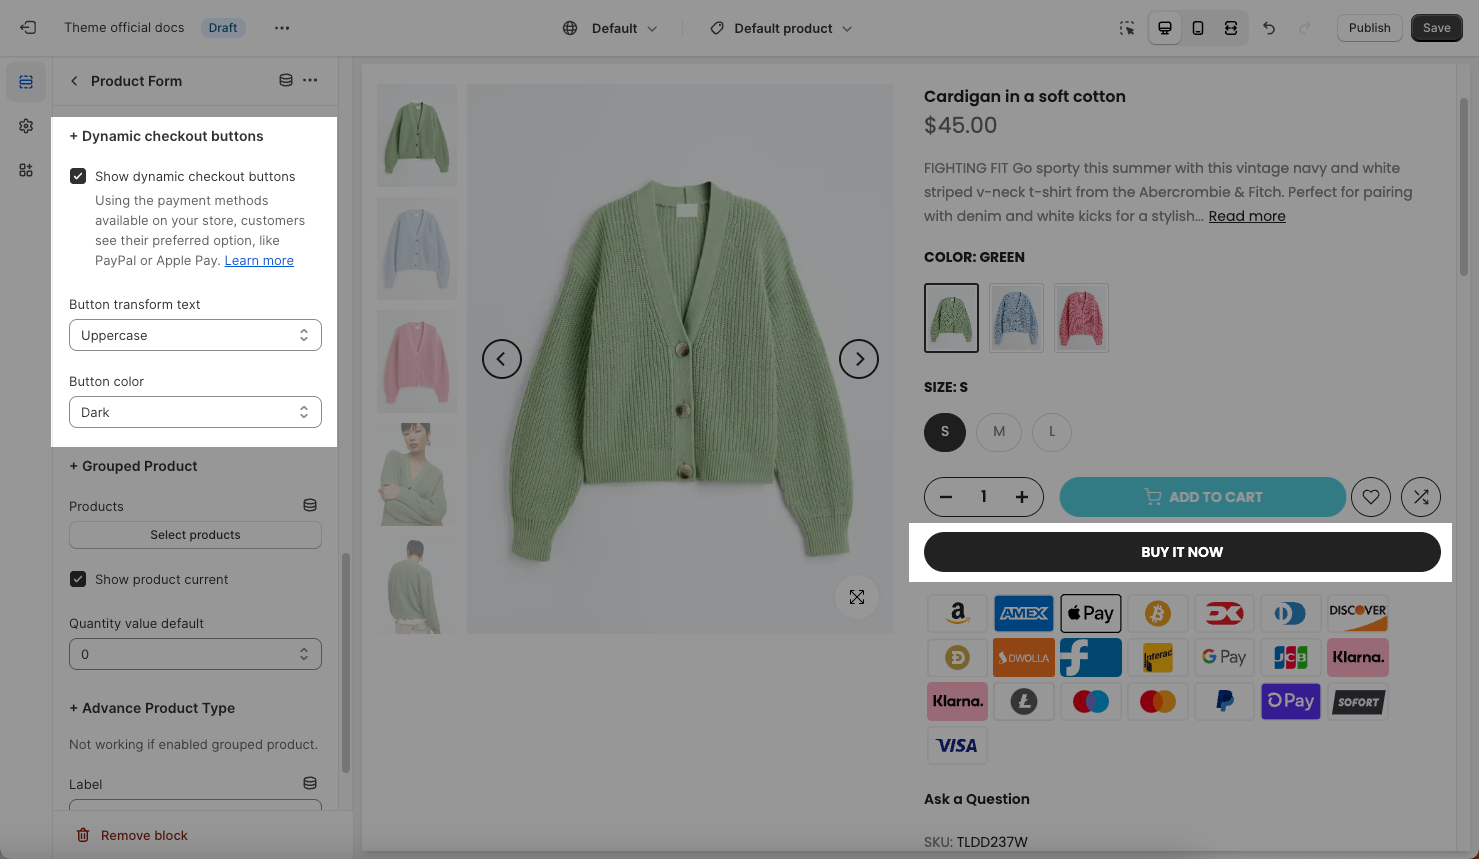The height and width of the screenshot is (859, 1479).
Task: Publish the theme
Action: (1369, 28)
